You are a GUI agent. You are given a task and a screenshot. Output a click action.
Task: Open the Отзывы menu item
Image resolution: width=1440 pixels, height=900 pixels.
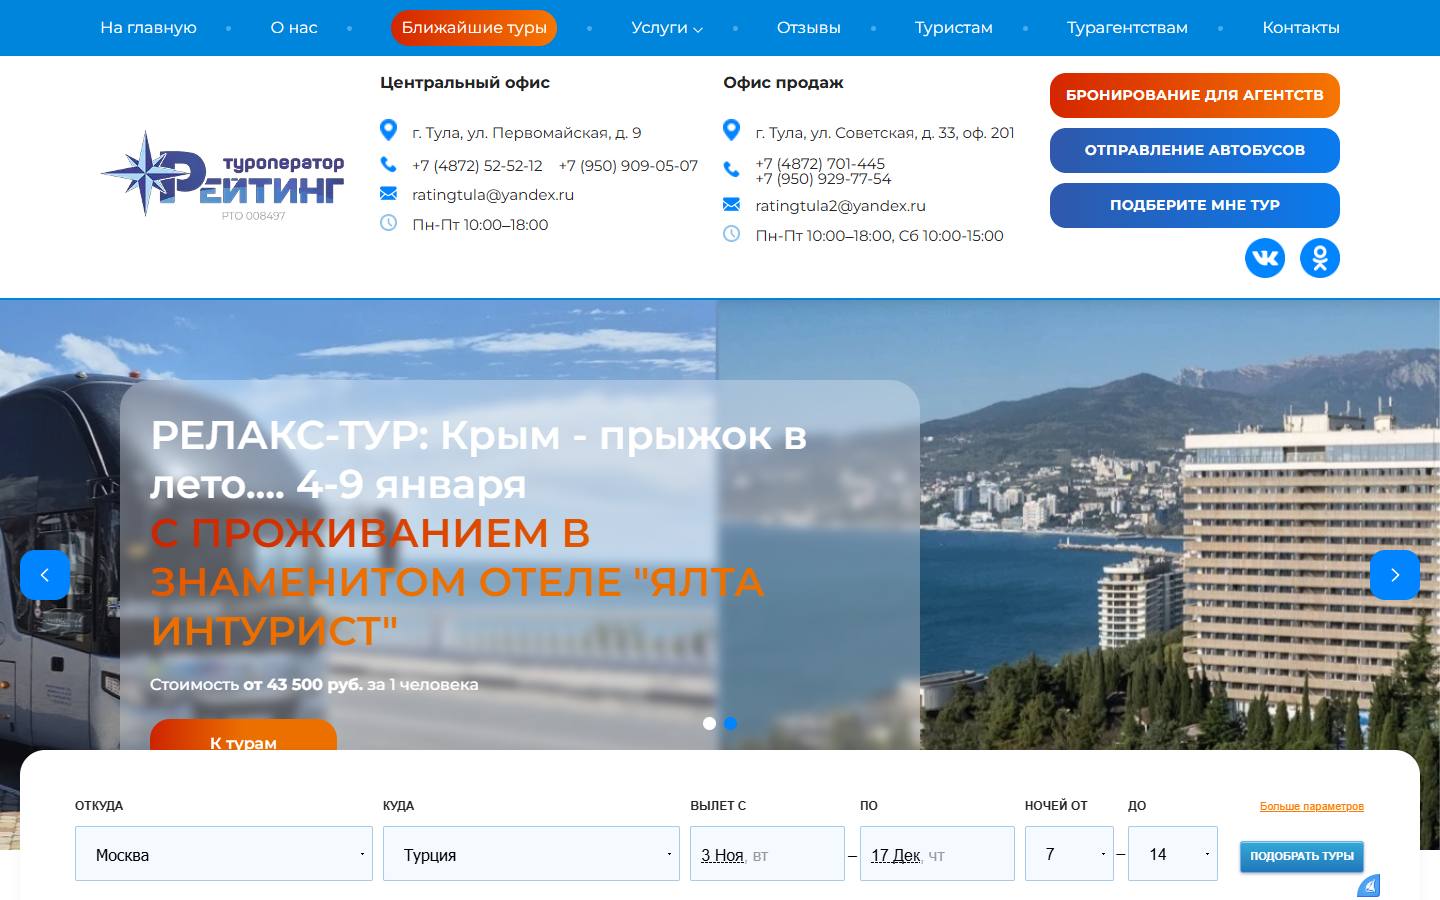click(809, 28)
